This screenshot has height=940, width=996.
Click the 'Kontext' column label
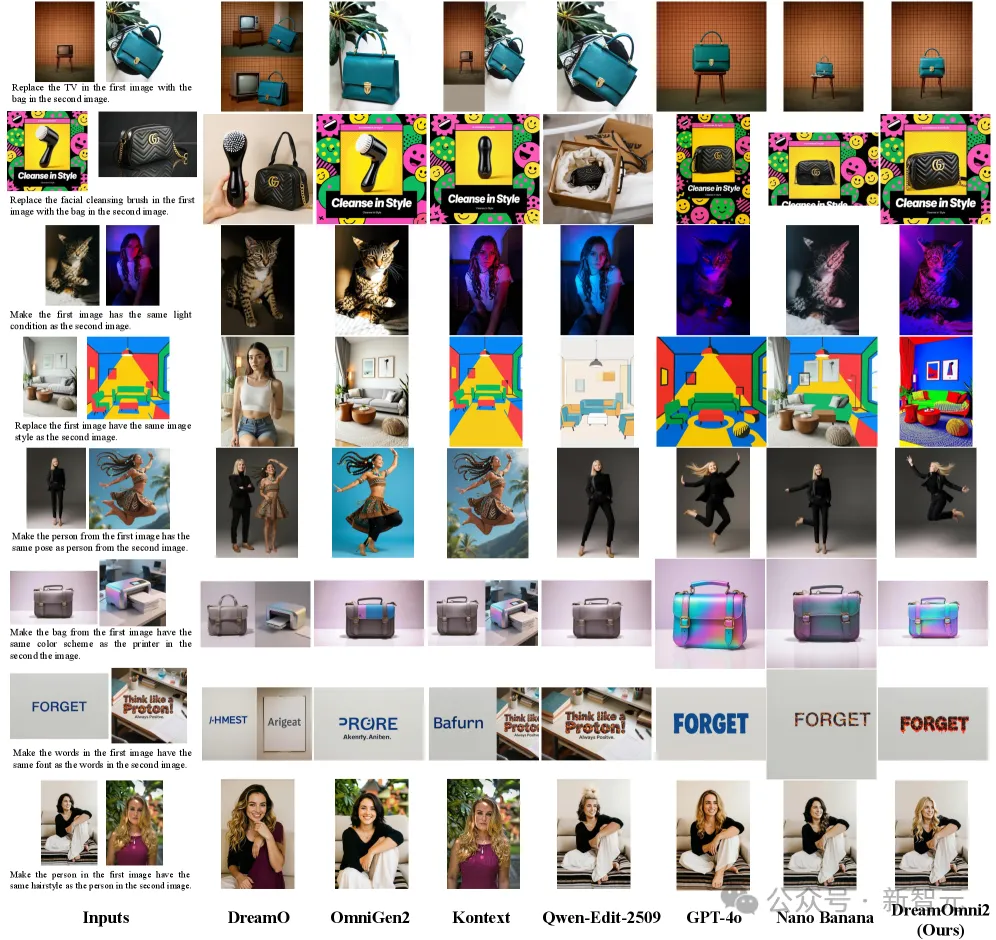481,917
